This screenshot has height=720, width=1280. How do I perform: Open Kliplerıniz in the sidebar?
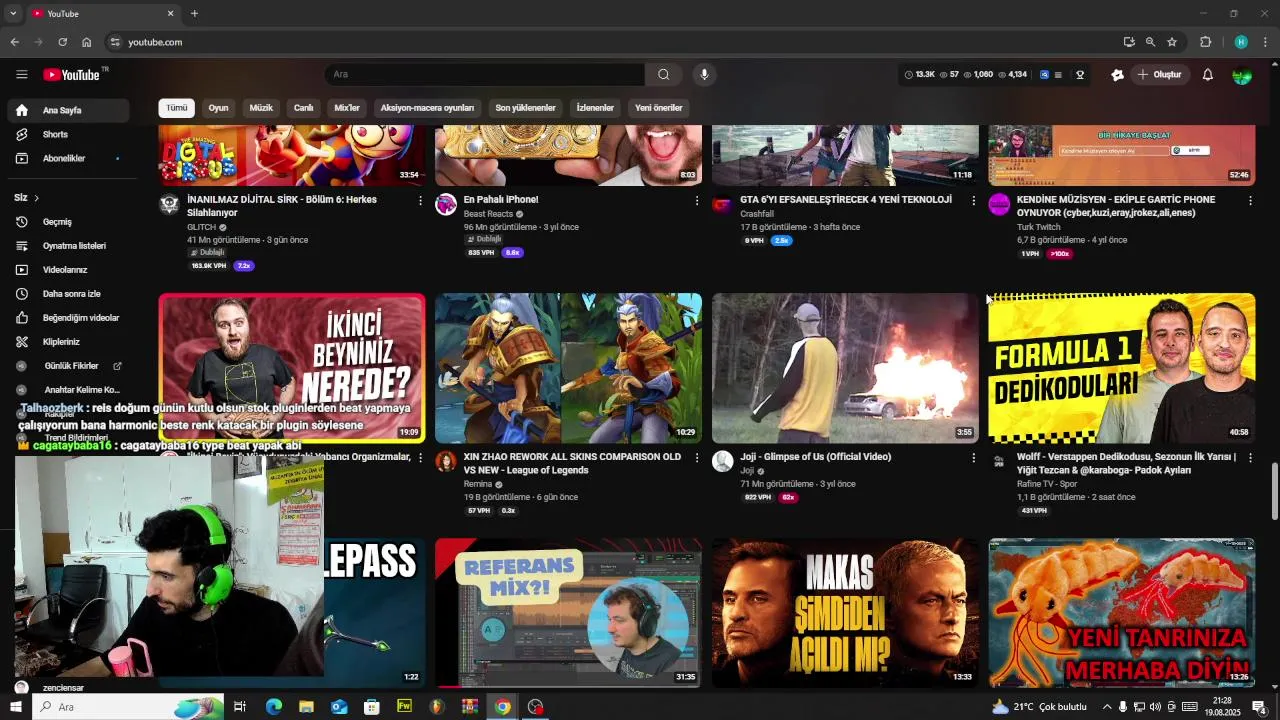(x=68, y=342)
